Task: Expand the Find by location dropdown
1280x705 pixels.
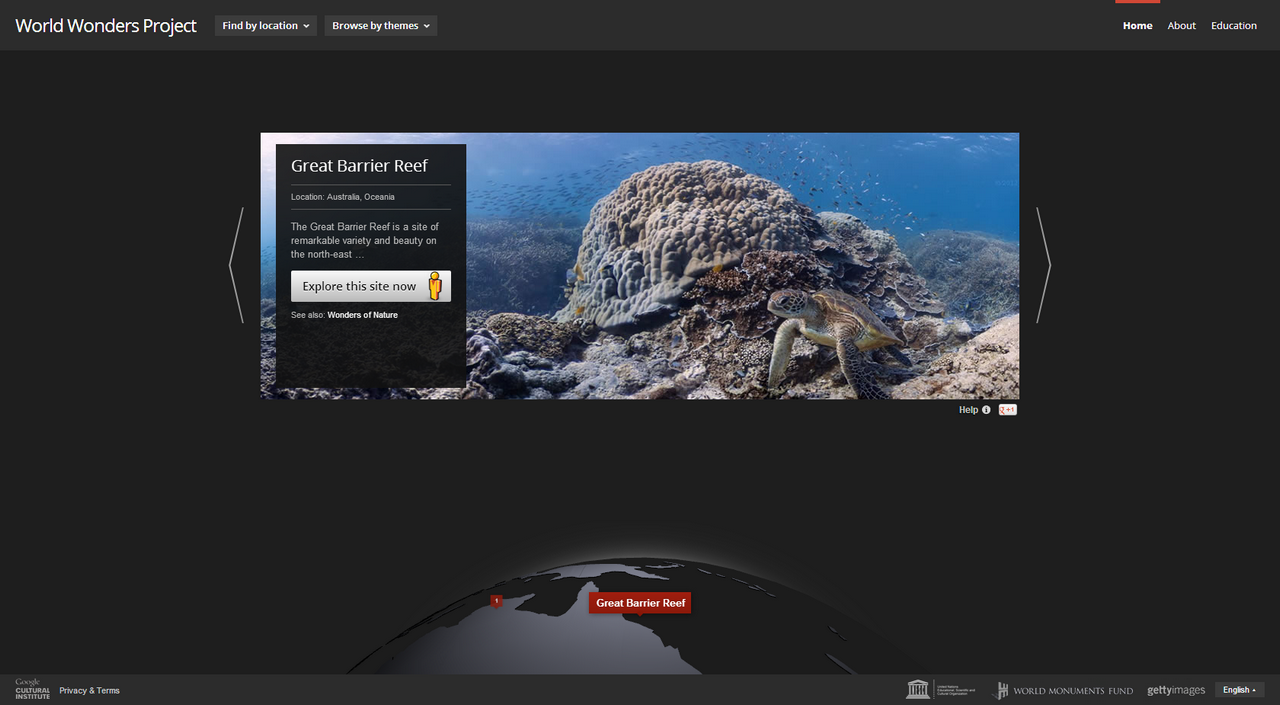Action: [266, 26]
